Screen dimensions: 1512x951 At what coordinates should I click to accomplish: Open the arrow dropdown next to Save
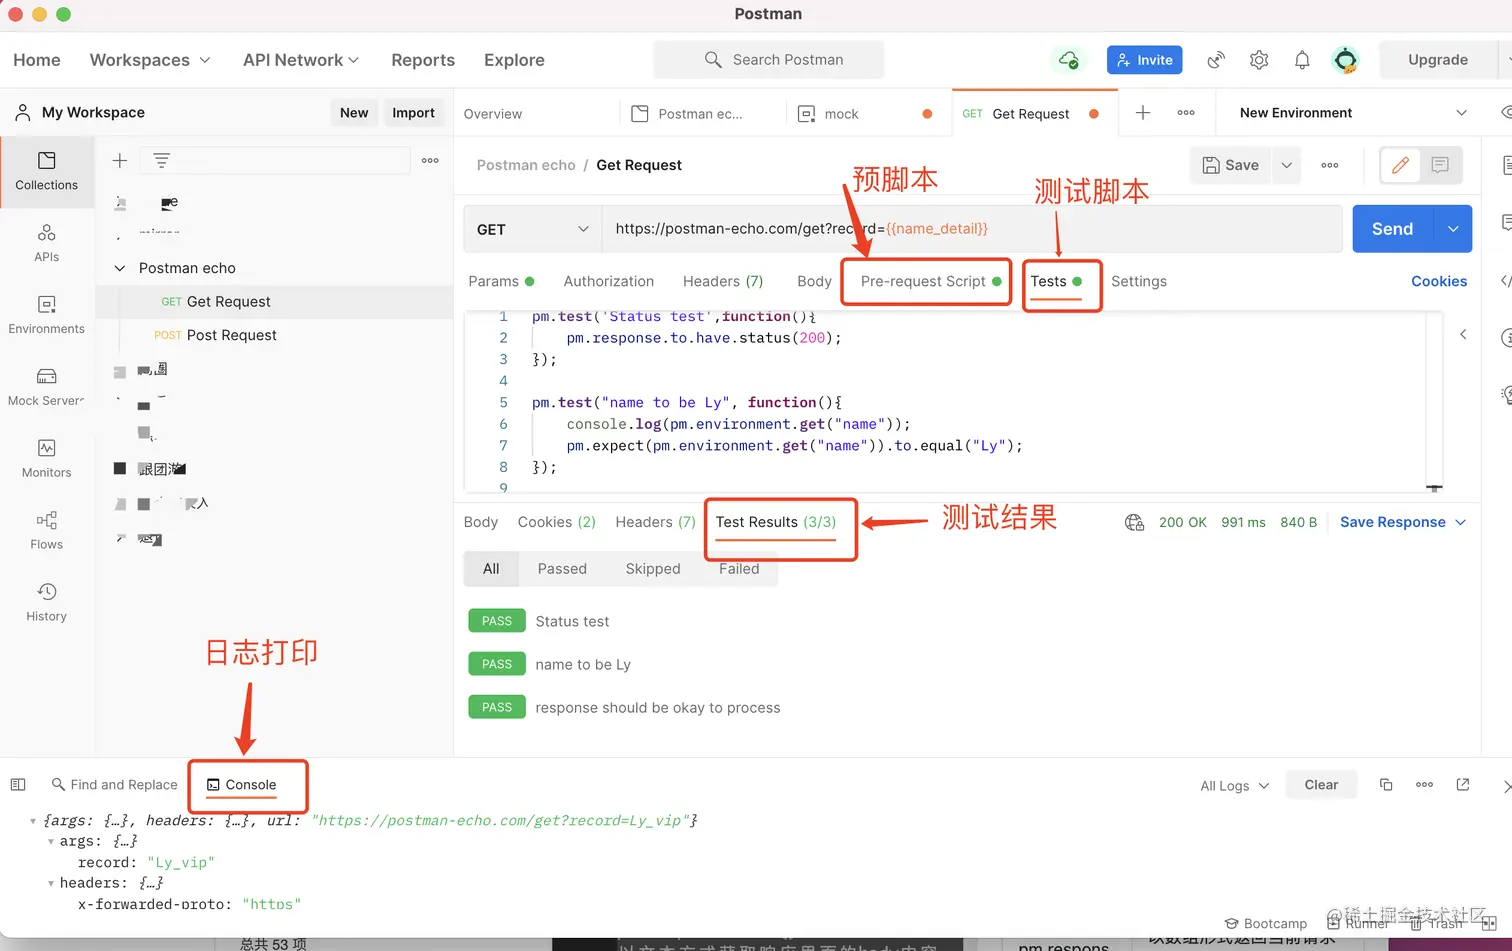[1287, 165]
